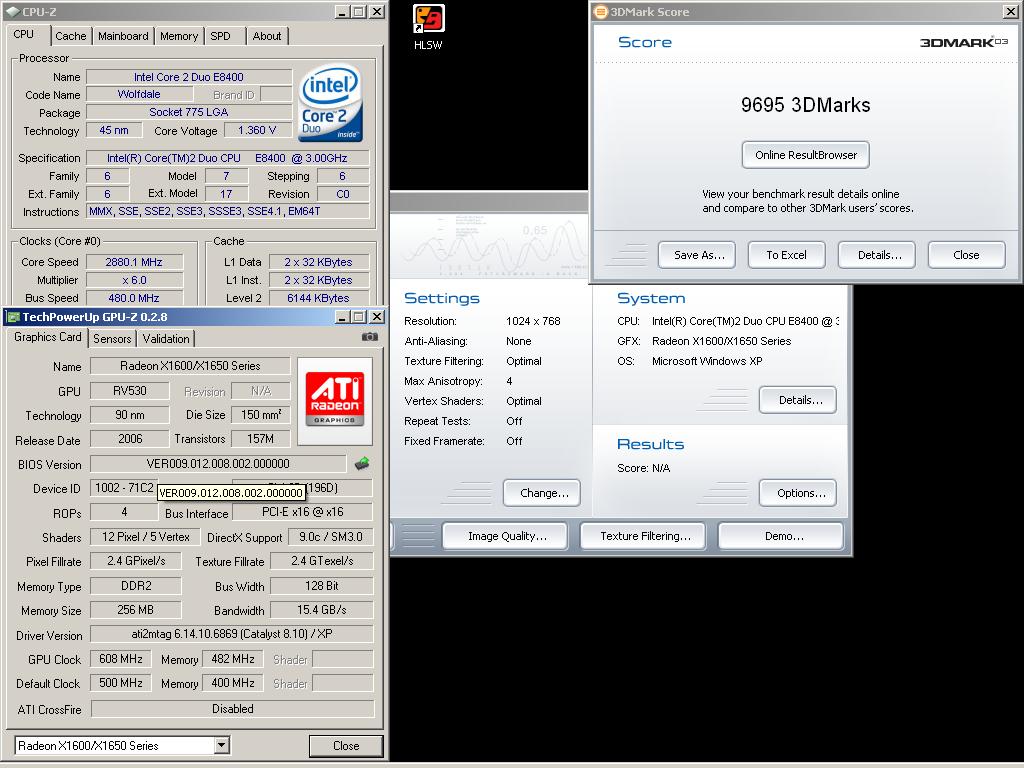
Task: Click the Level 2 cache 6144 KBytes value
Action: coord(319,298)
